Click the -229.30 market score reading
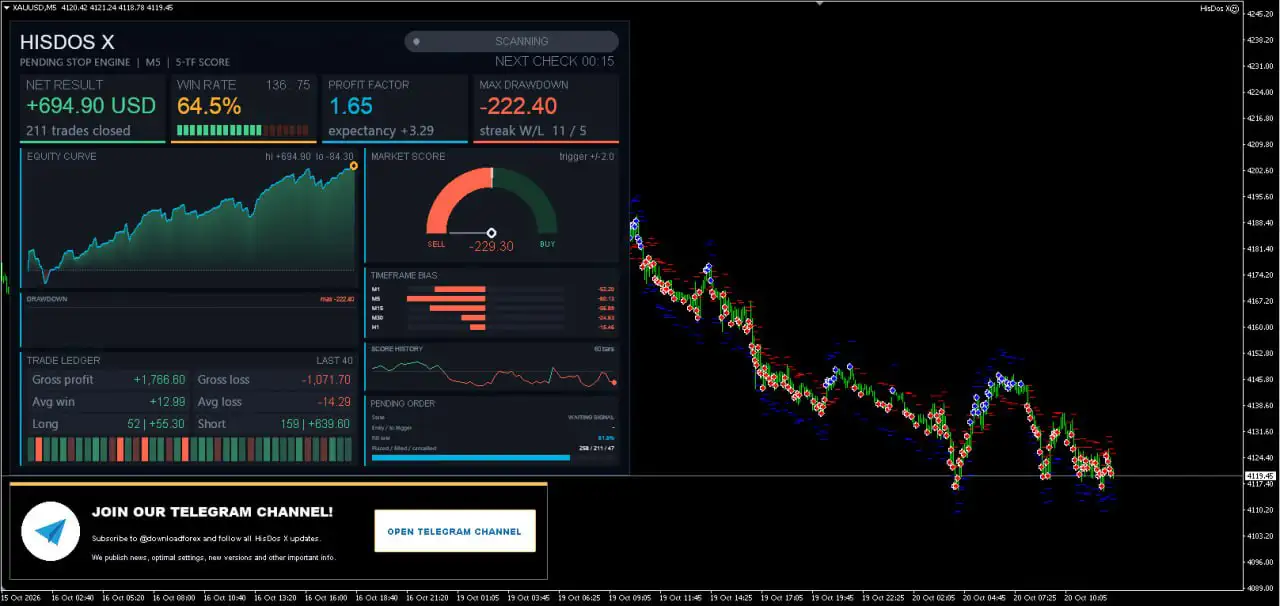The height and width of the screenshot is (606, 1280). tap(491, 246)
